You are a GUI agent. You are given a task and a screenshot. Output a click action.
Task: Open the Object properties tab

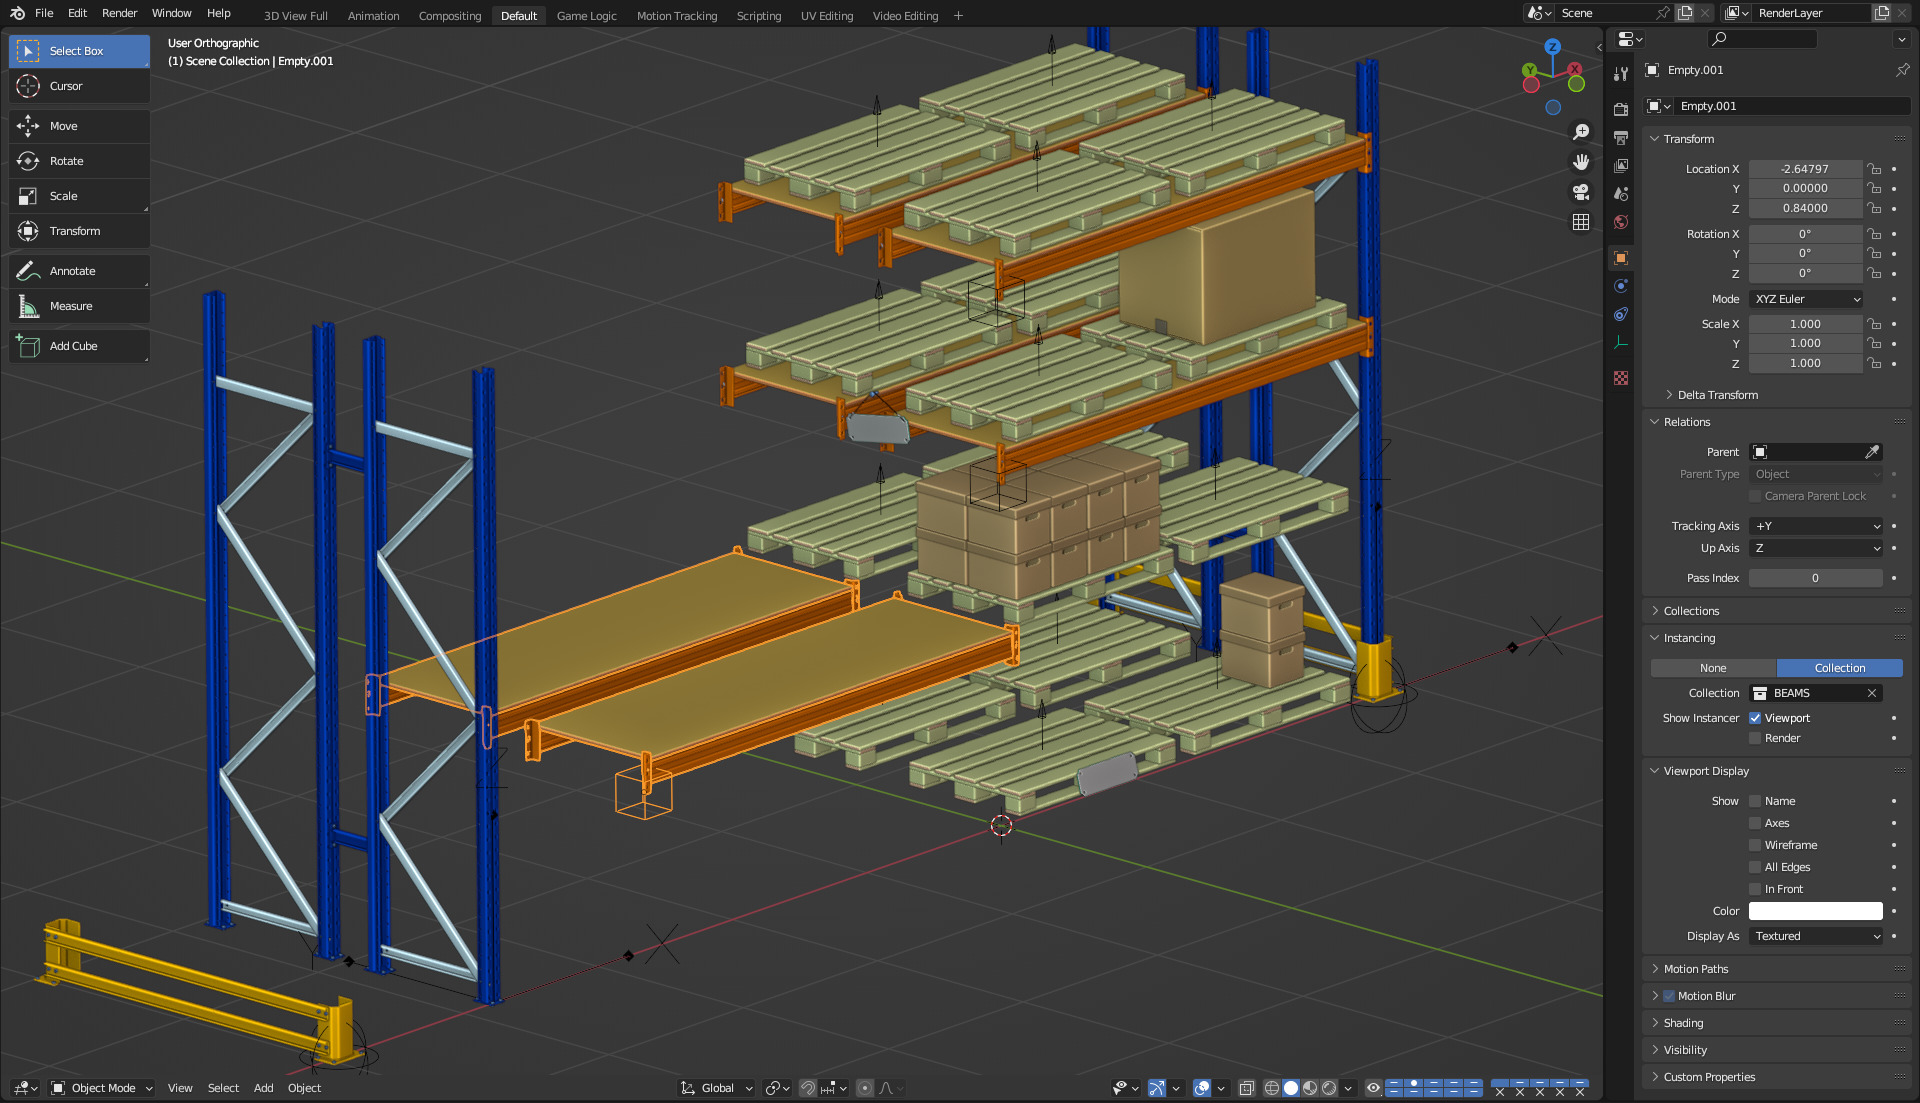point(1621,258)
